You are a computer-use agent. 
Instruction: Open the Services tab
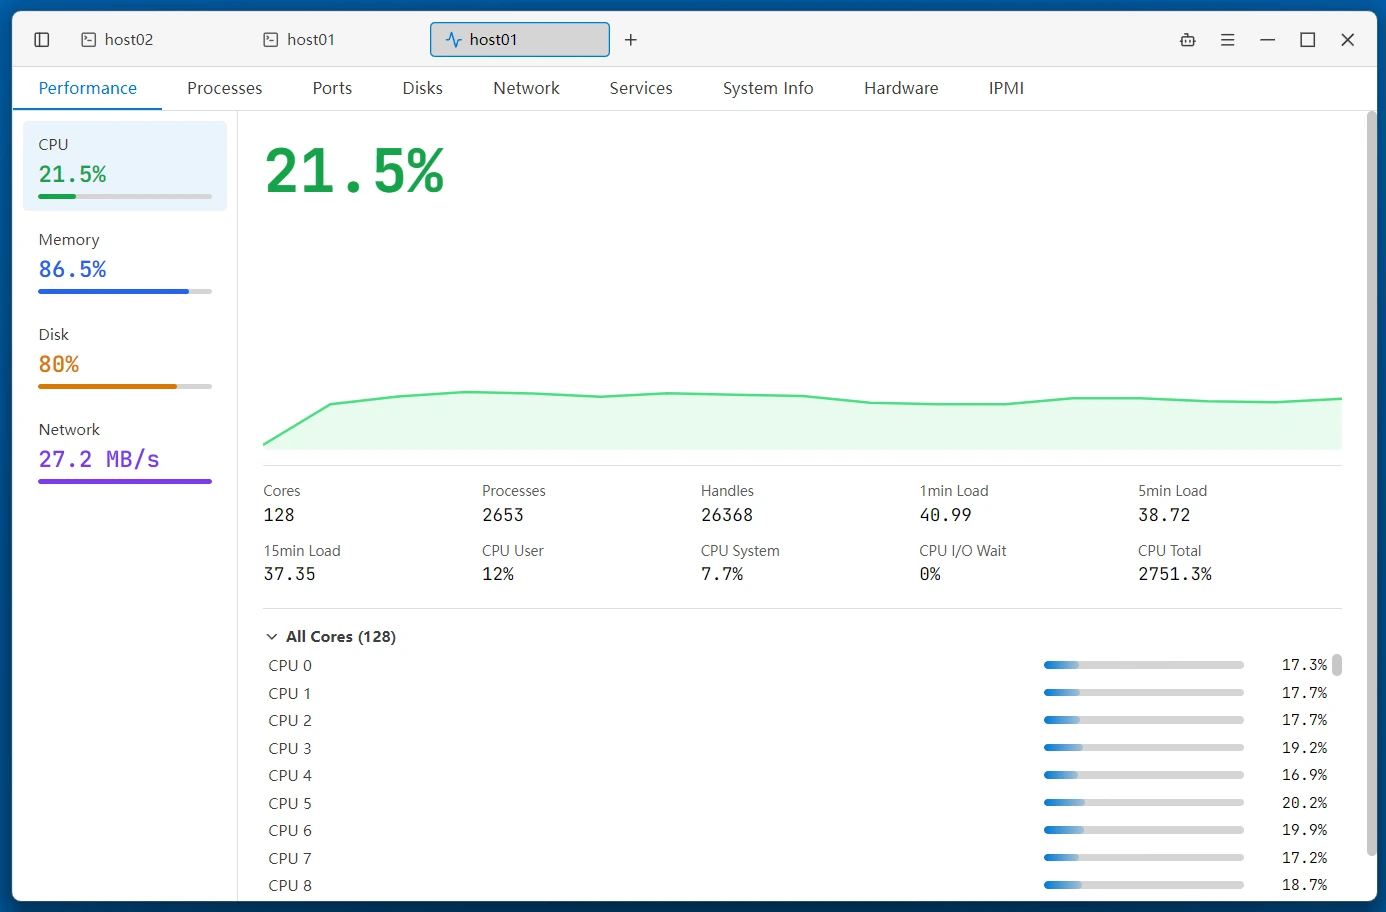[641, 88]
